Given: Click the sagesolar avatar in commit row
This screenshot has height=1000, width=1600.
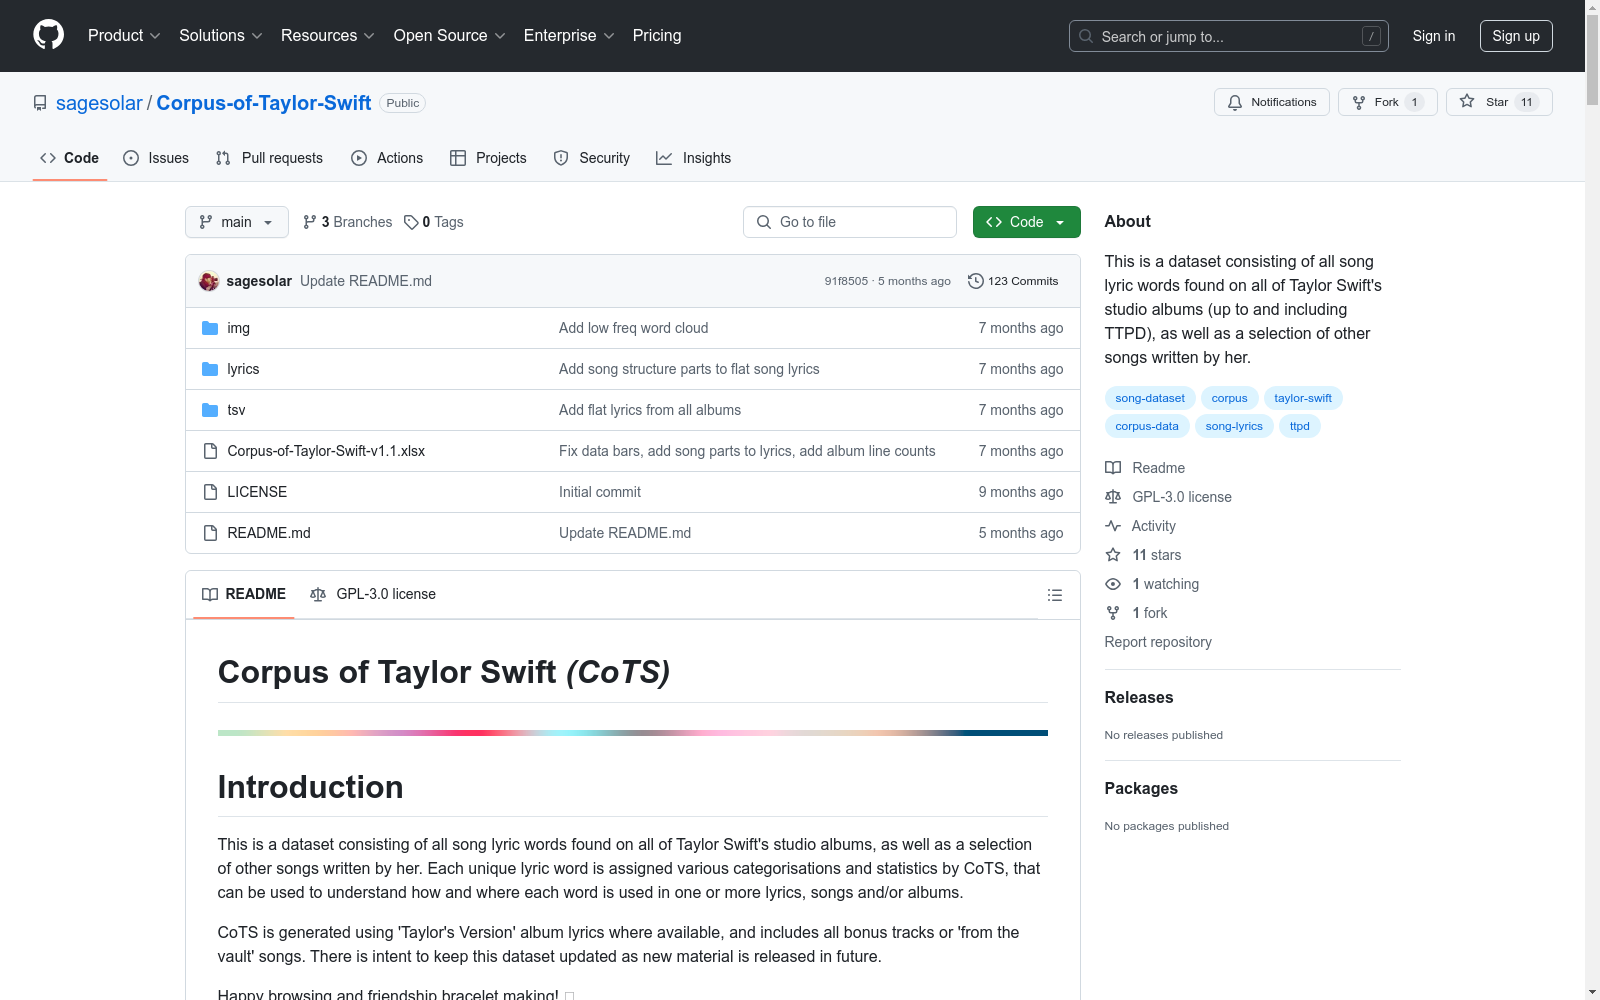Looking at the screenshot, I should pos(209,281).
